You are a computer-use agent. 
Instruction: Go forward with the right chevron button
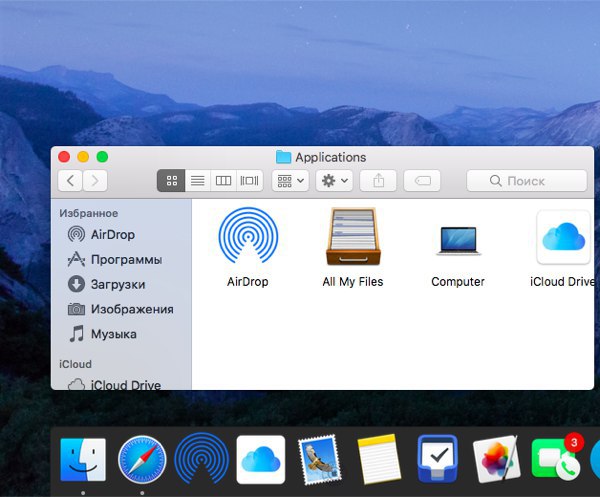pyautogui.click(x=95, y=181)
